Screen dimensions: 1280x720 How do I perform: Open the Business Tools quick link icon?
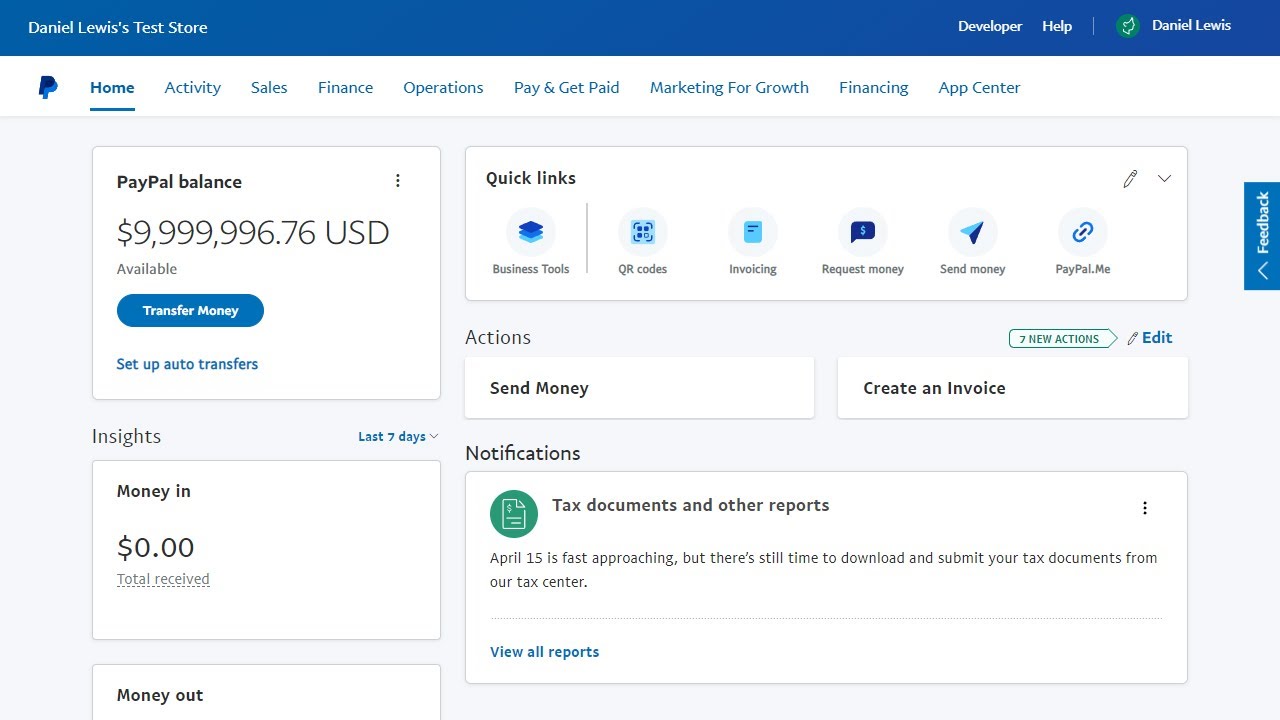pos(531,232)
